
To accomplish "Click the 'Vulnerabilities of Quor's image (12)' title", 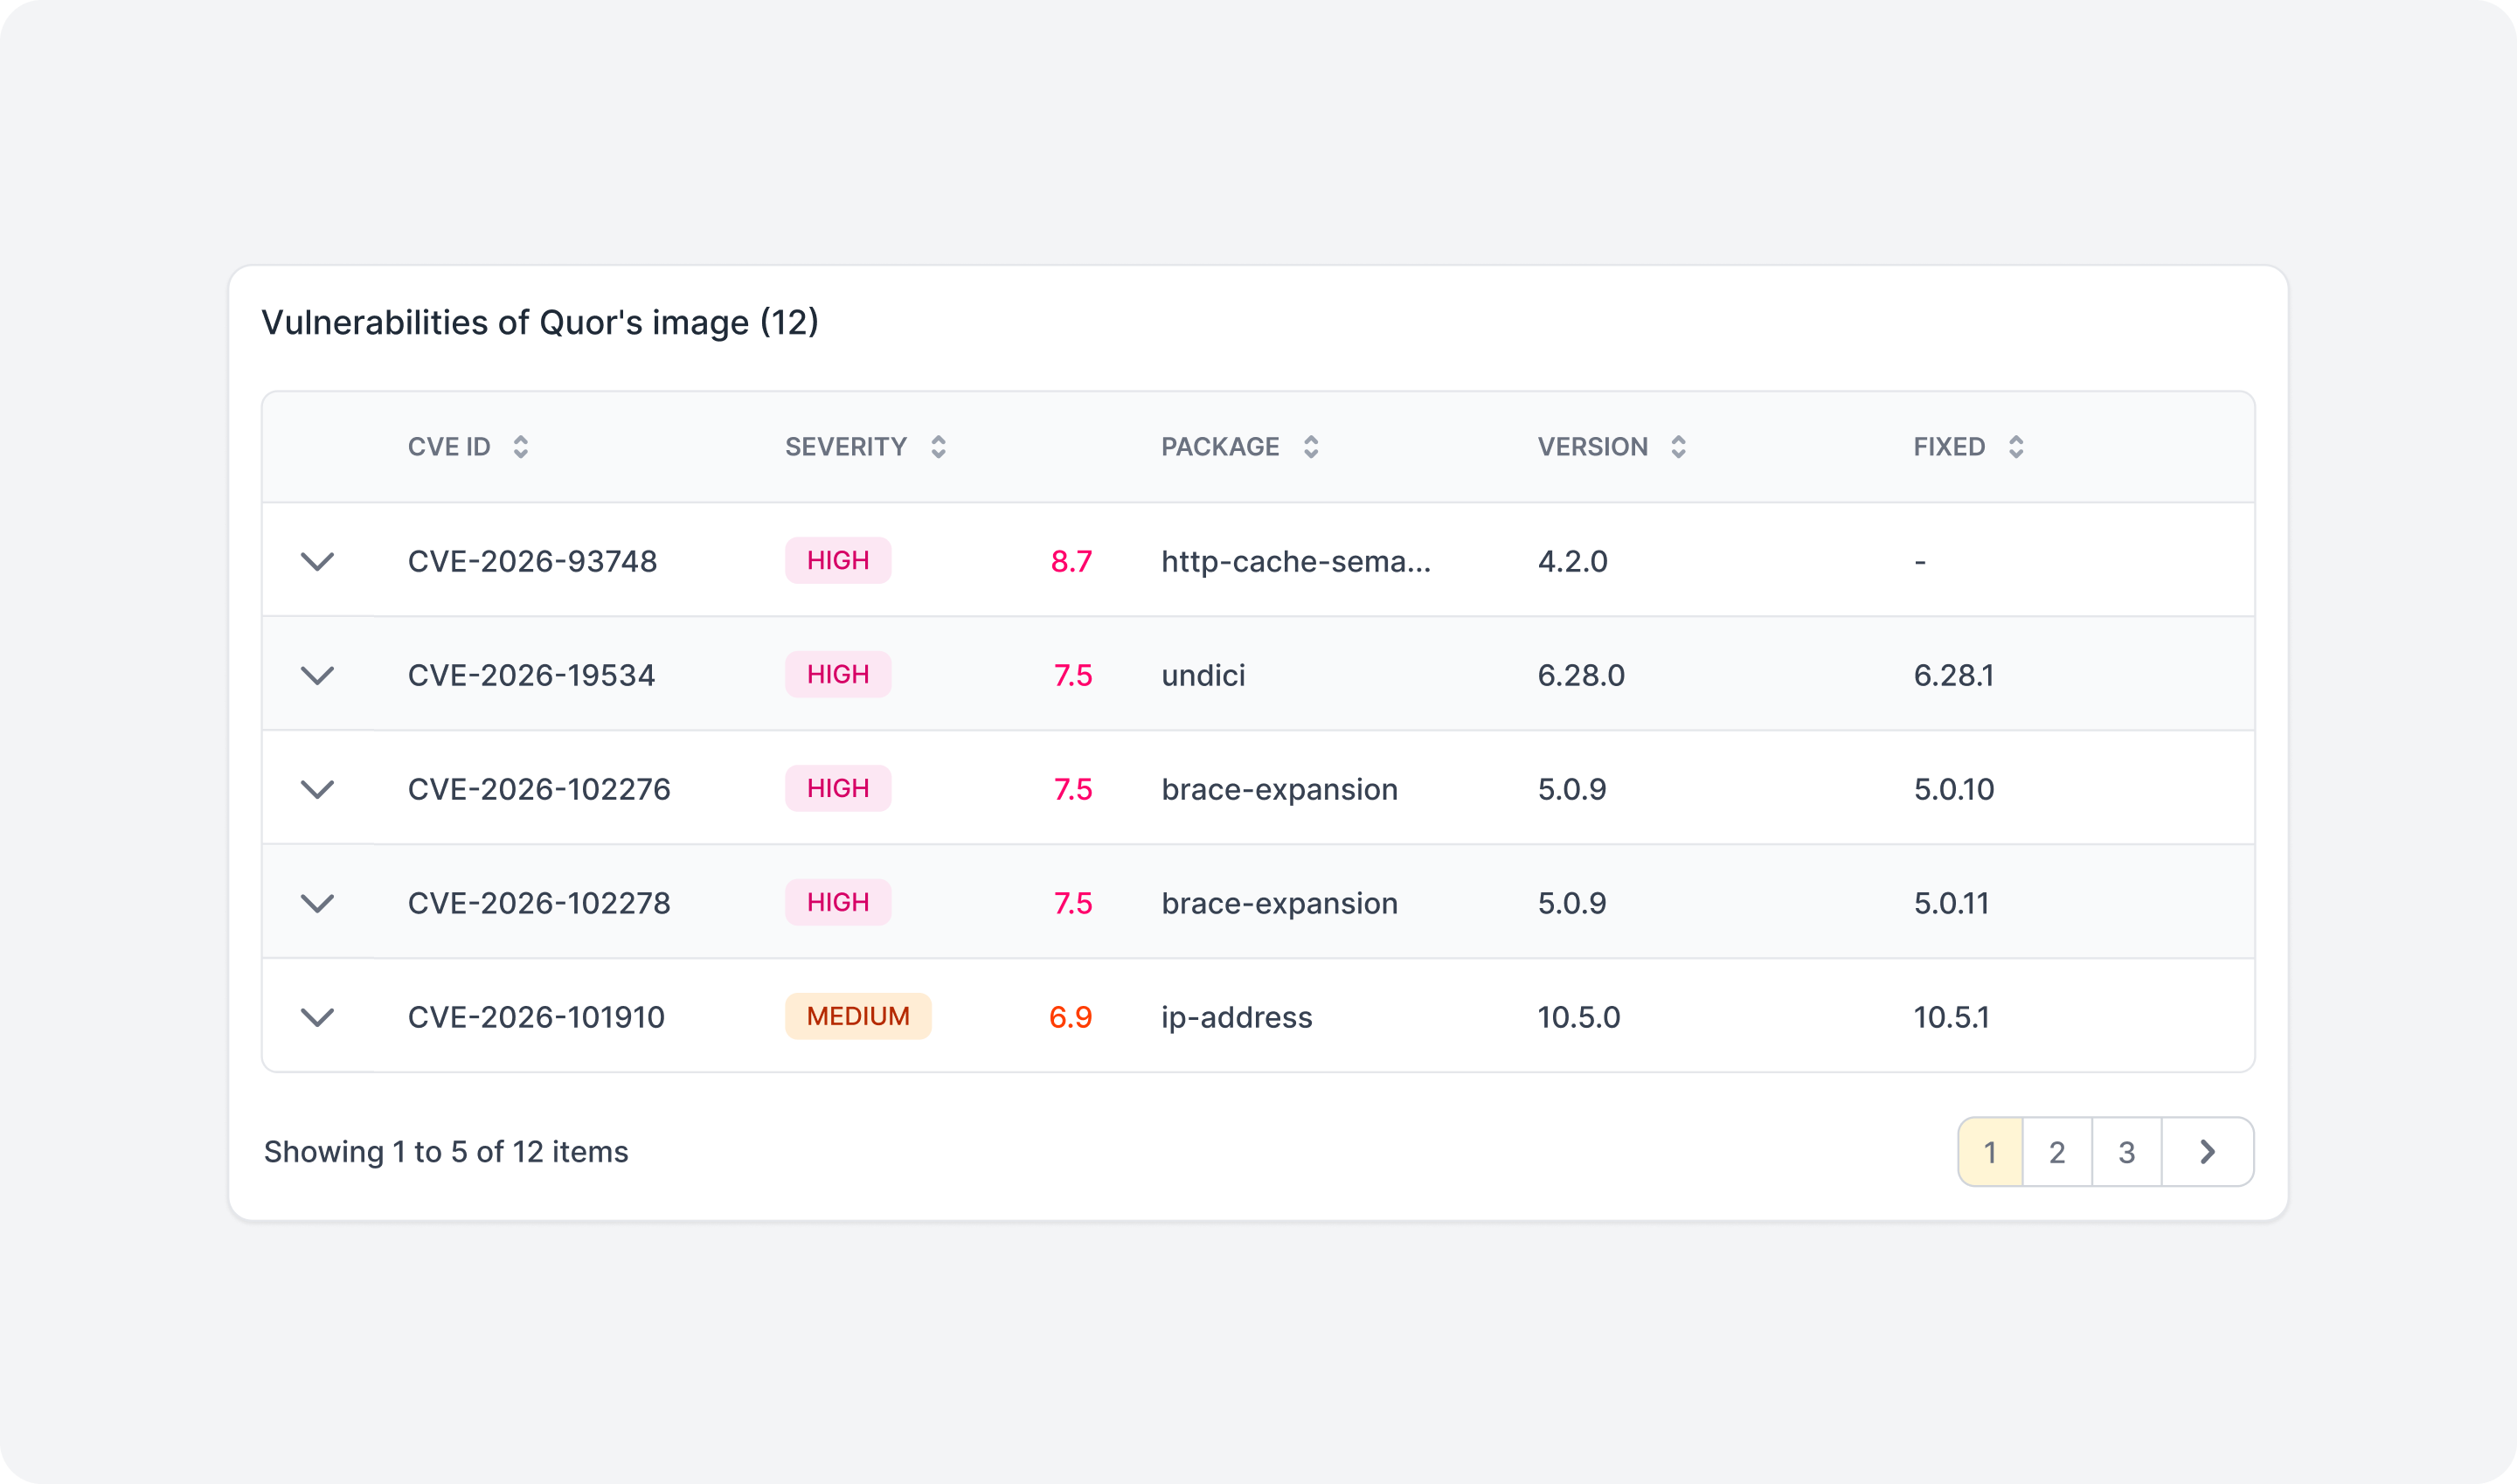I will pyautogui.click(x=540, y=323).
